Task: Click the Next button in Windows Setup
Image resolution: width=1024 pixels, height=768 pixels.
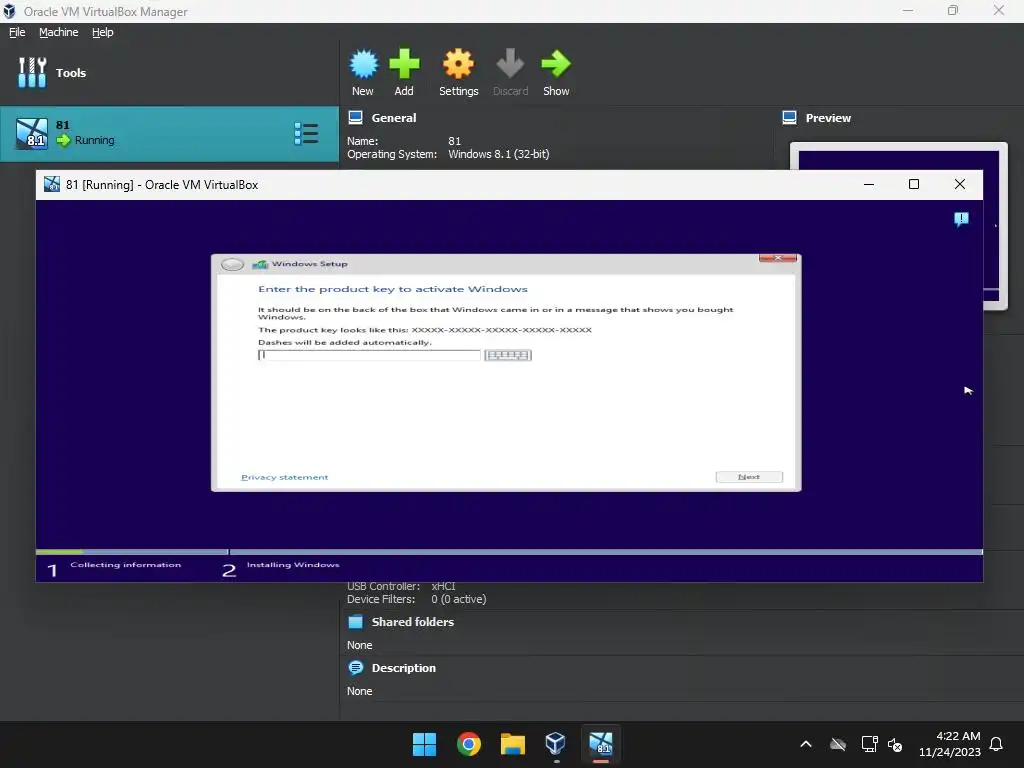Action: tap(749, 477)
